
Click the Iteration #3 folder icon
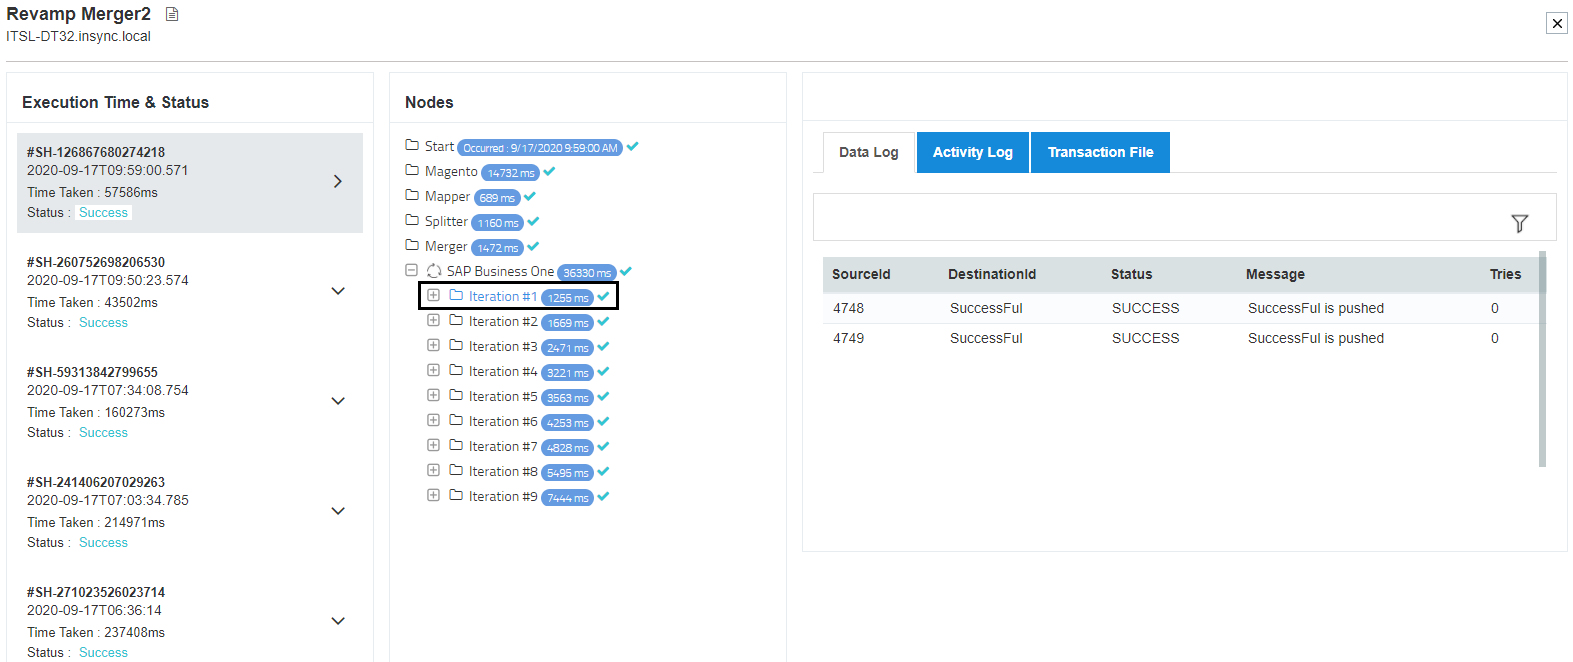[456, 345]
